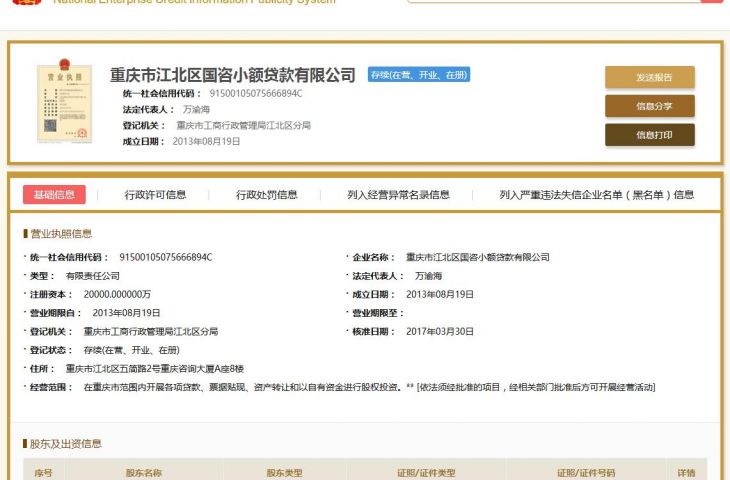Click header registration authority 重庆市工商行政管理局江北区分局

tap(243, 125)
